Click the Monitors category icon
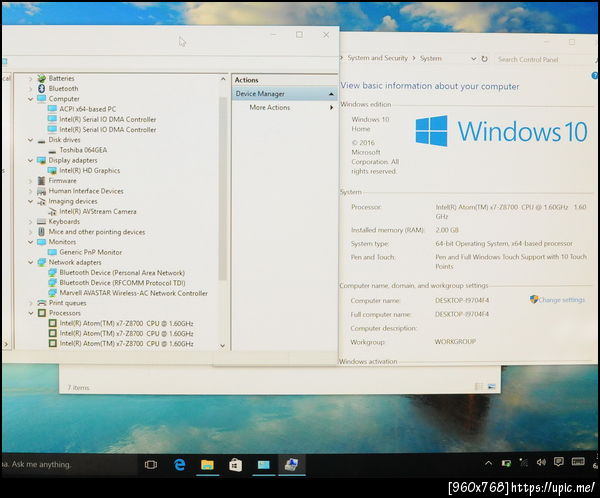This screenshot has width=600, height=498. [x=41, y=242]
